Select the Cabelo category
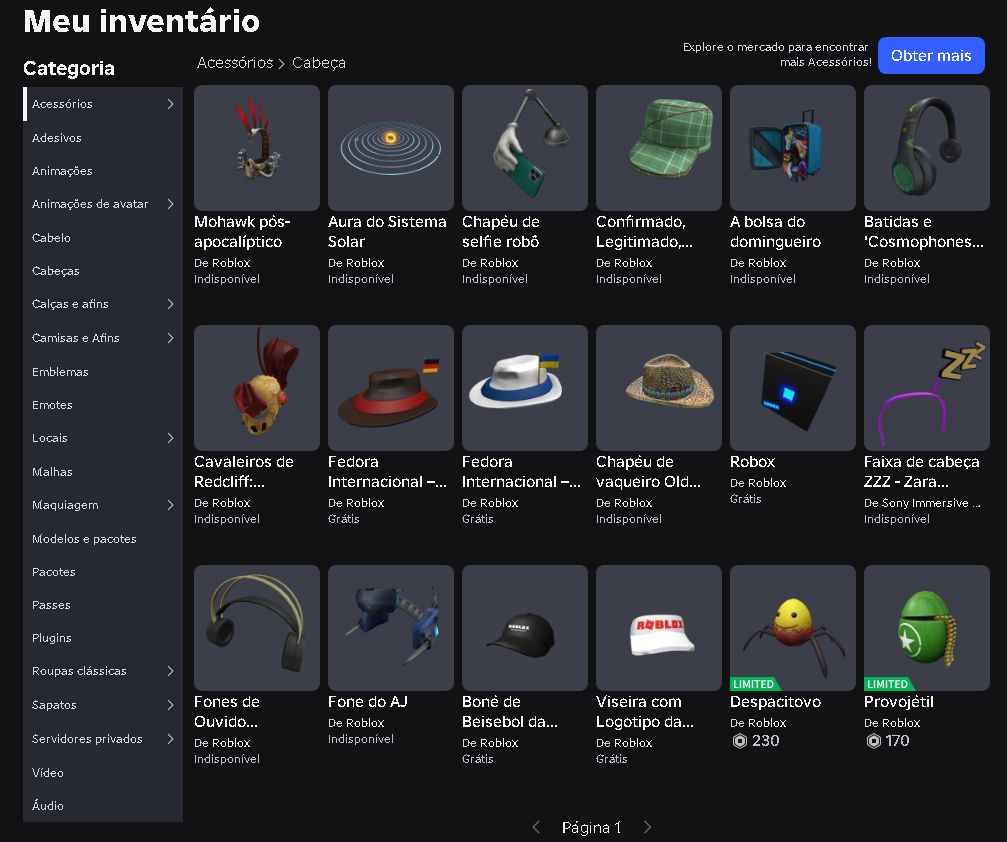This screenshot has width=1007, height=842. (x=103, y=238)
